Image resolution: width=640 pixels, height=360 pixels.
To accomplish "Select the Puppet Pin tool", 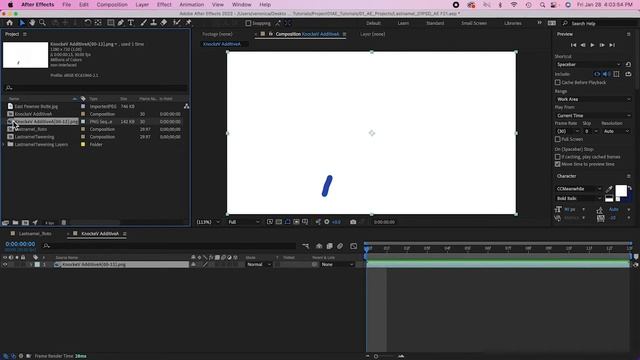I will coord(188,23).
